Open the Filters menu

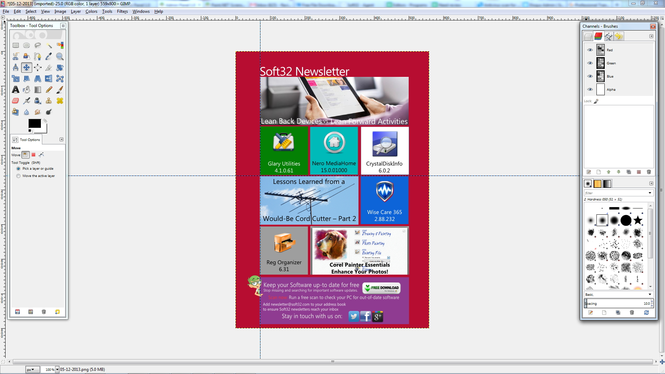[x=122, y=11]
